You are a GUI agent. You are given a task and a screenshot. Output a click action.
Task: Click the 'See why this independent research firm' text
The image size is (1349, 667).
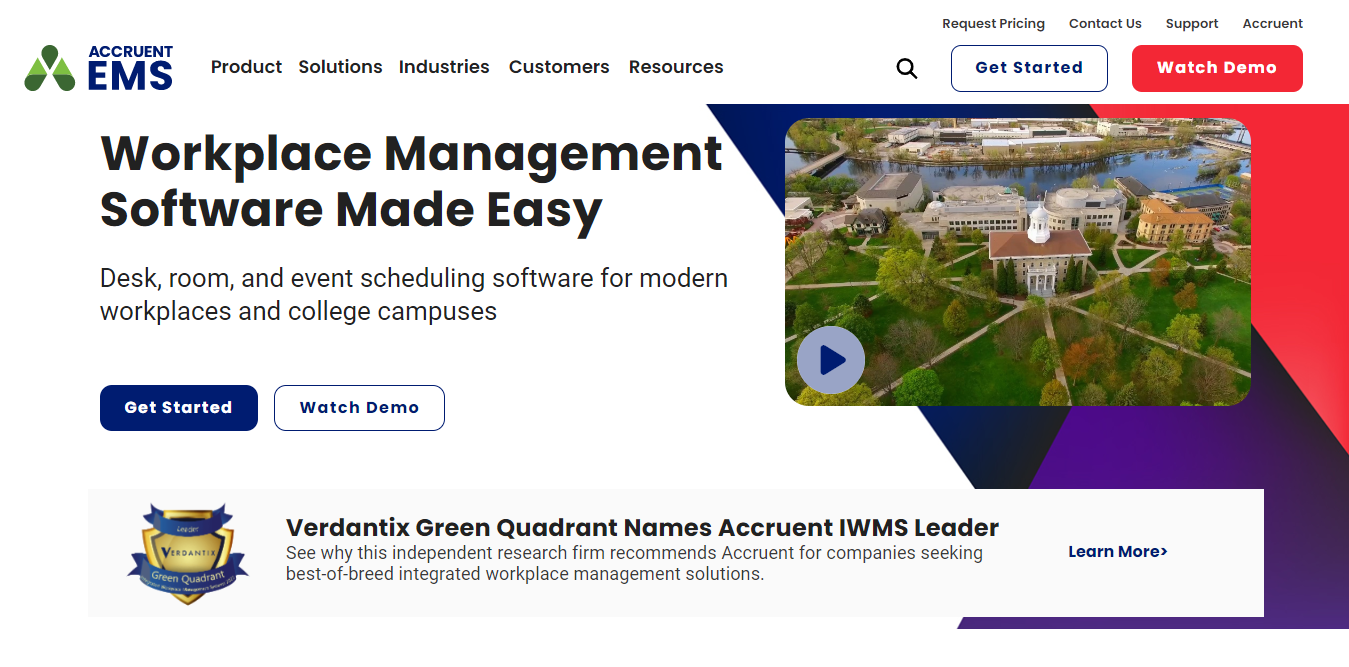634,563
